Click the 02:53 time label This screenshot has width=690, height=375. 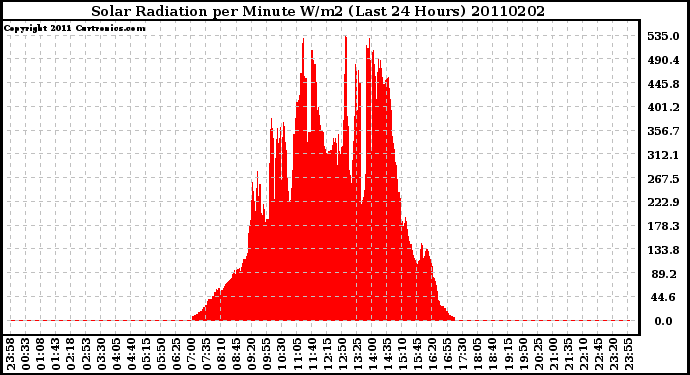tap(86, 355)
